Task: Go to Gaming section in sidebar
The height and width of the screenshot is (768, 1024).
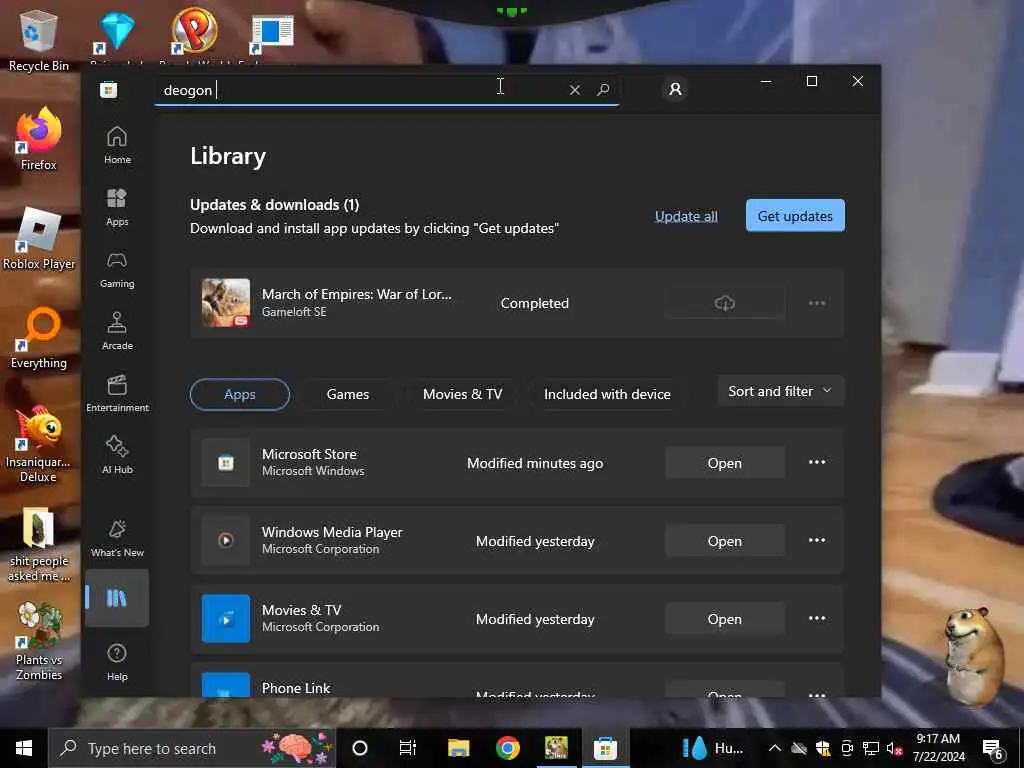Action: (x=117, y=269)
